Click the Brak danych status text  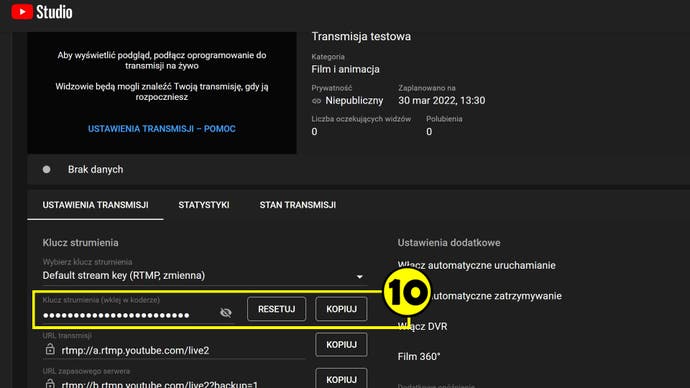click(95, 169)
